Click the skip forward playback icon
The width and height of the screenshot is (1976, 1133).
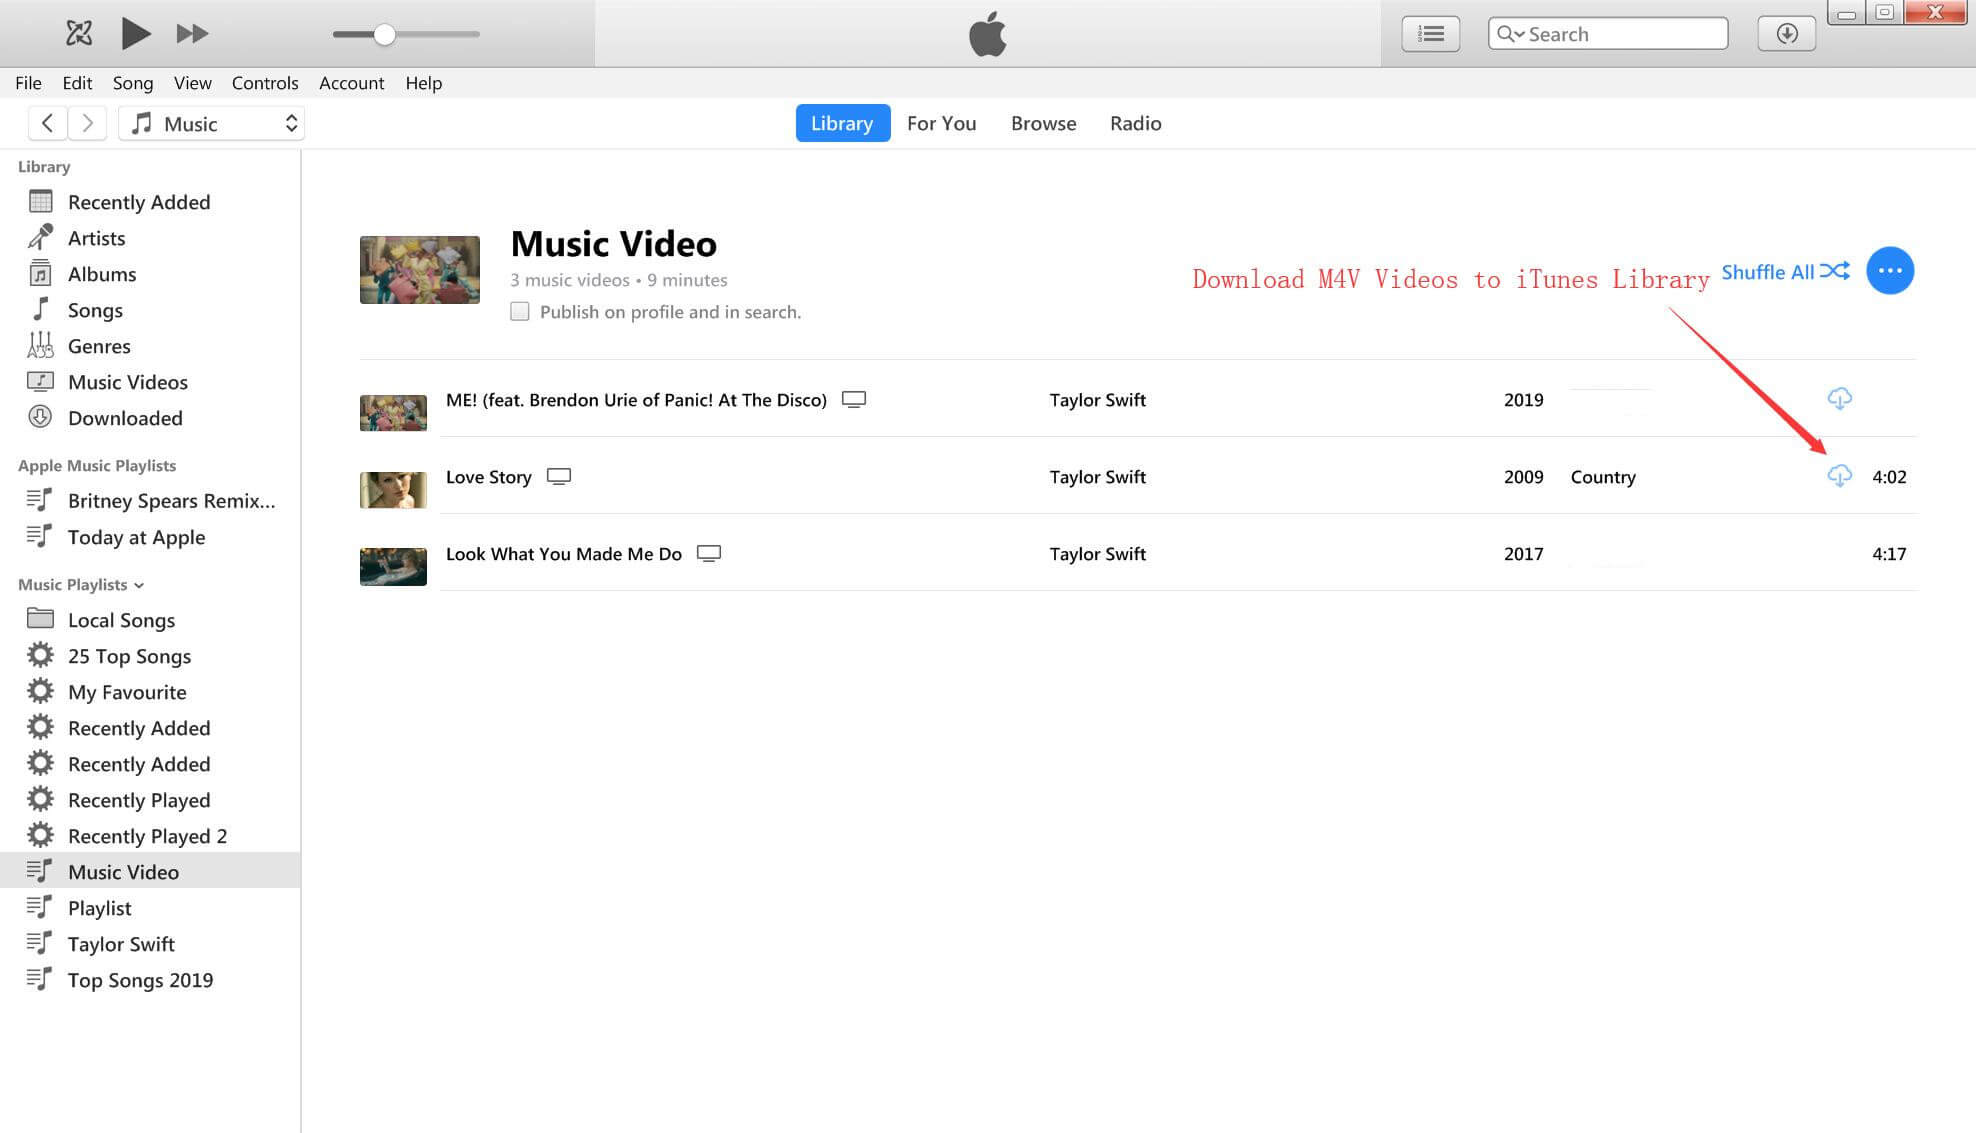coord(190,31)
